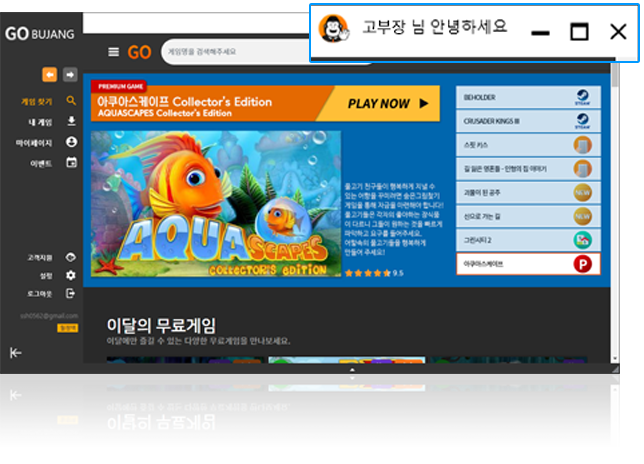644x464 pixels.
Task: Click the yellow membership badge under email
Action: pos(67,328)
